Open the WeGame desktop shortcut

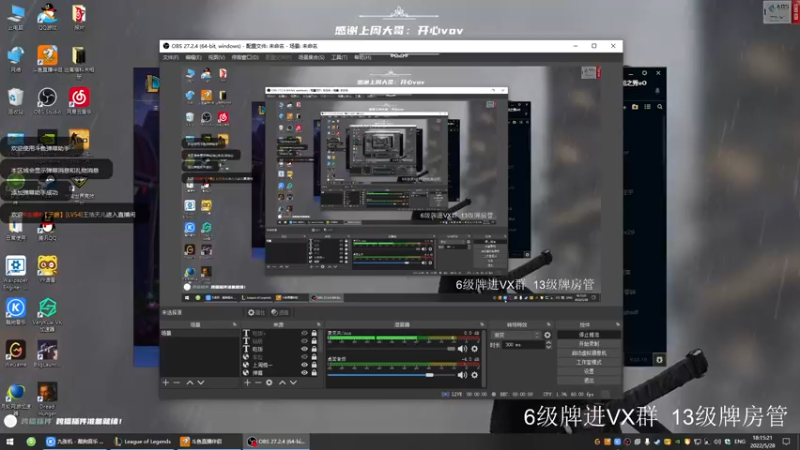point(15,354)
